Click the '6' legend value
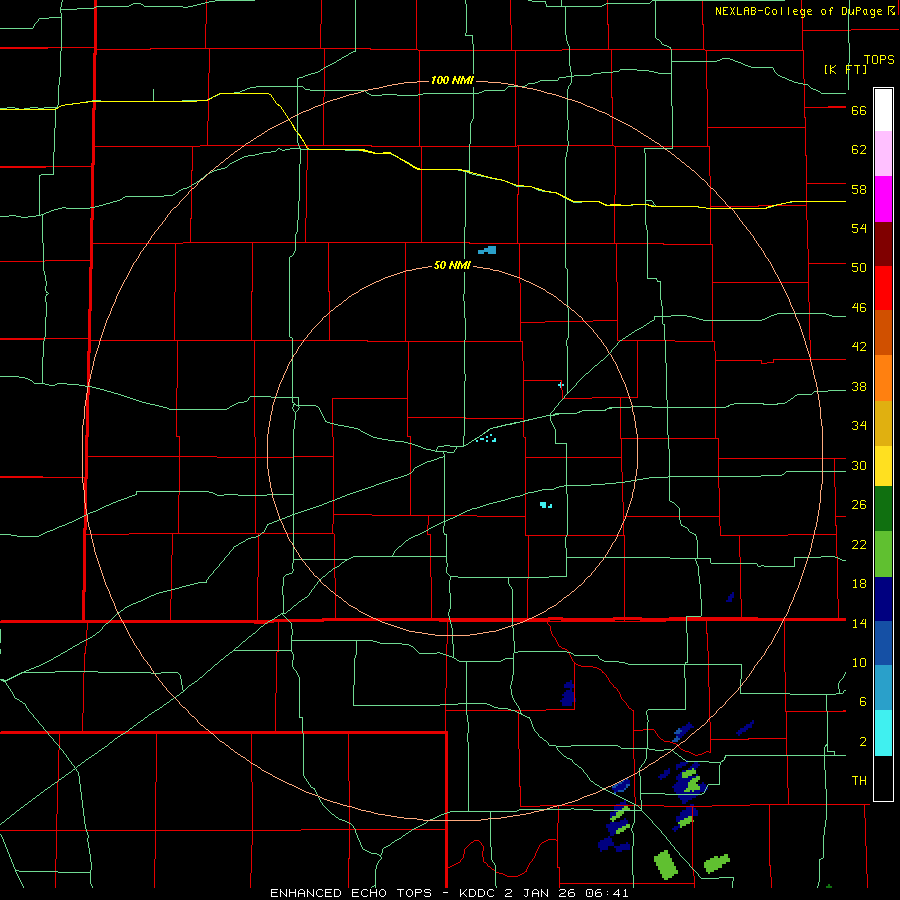The height and width of the screenshot is (900, 900). (x=863, y=701)
